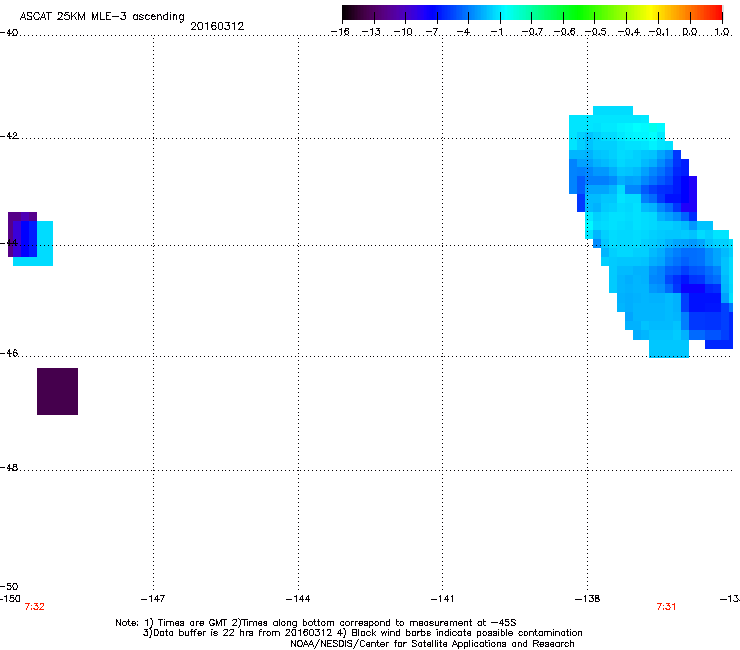Screen dimensions: 740x650
Task: Click the '-42' latitude axis label
Action: tap(9, 136)
